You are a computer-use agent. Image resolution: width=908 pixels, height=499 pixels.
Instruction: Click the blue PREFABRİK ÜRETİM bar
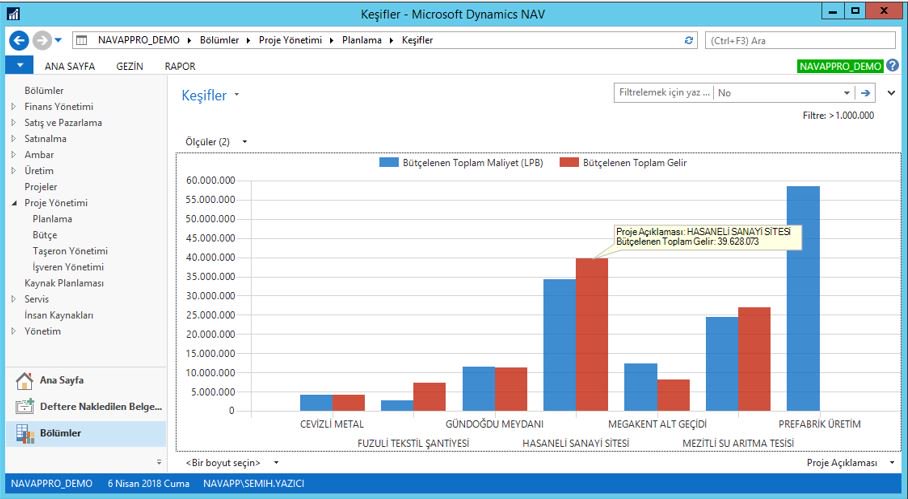coord(803,299)
